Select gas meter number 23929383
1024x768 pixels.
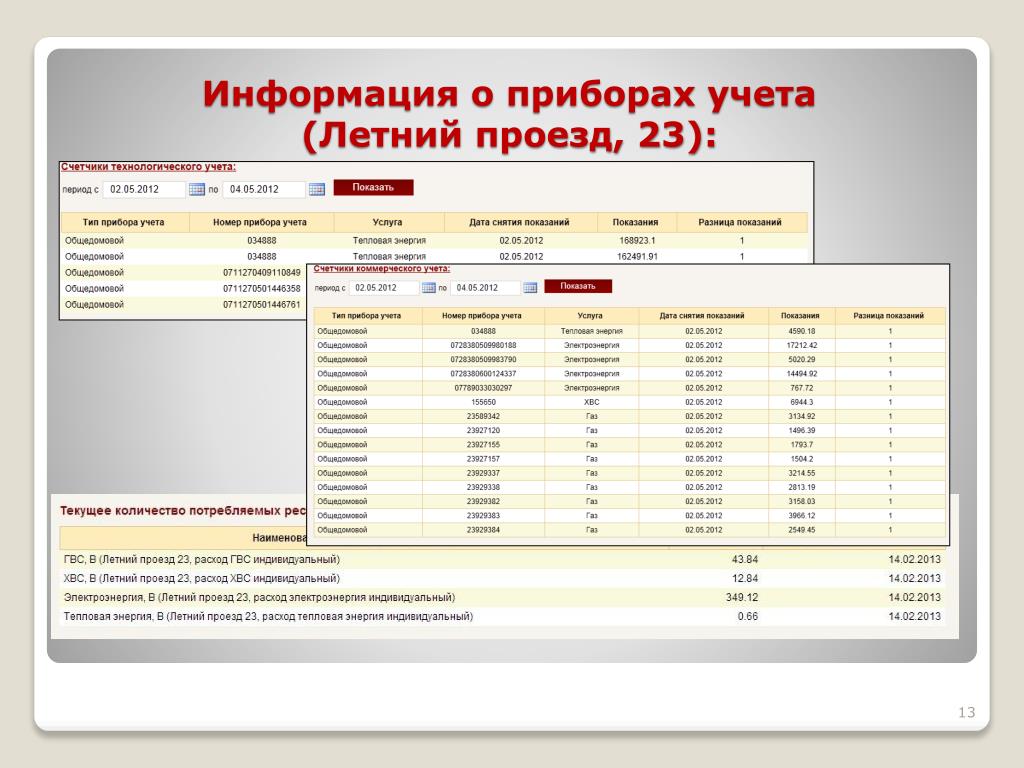pos(483,516)
